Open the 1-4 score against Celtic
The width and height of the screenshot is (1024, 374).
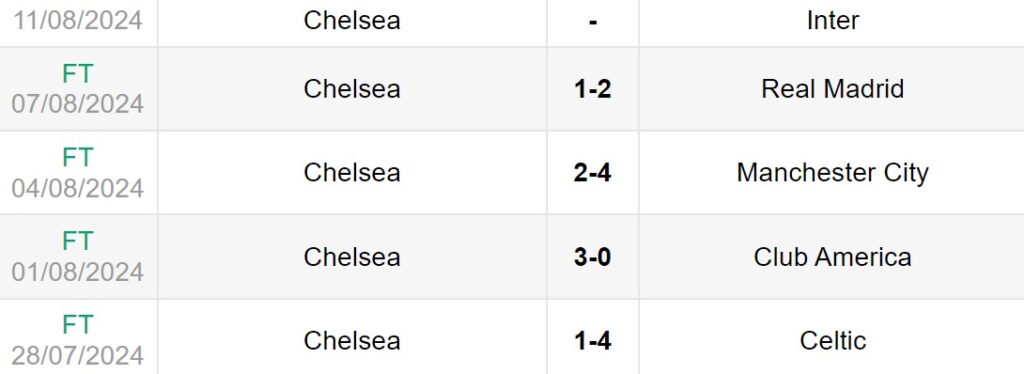point(592,340)
